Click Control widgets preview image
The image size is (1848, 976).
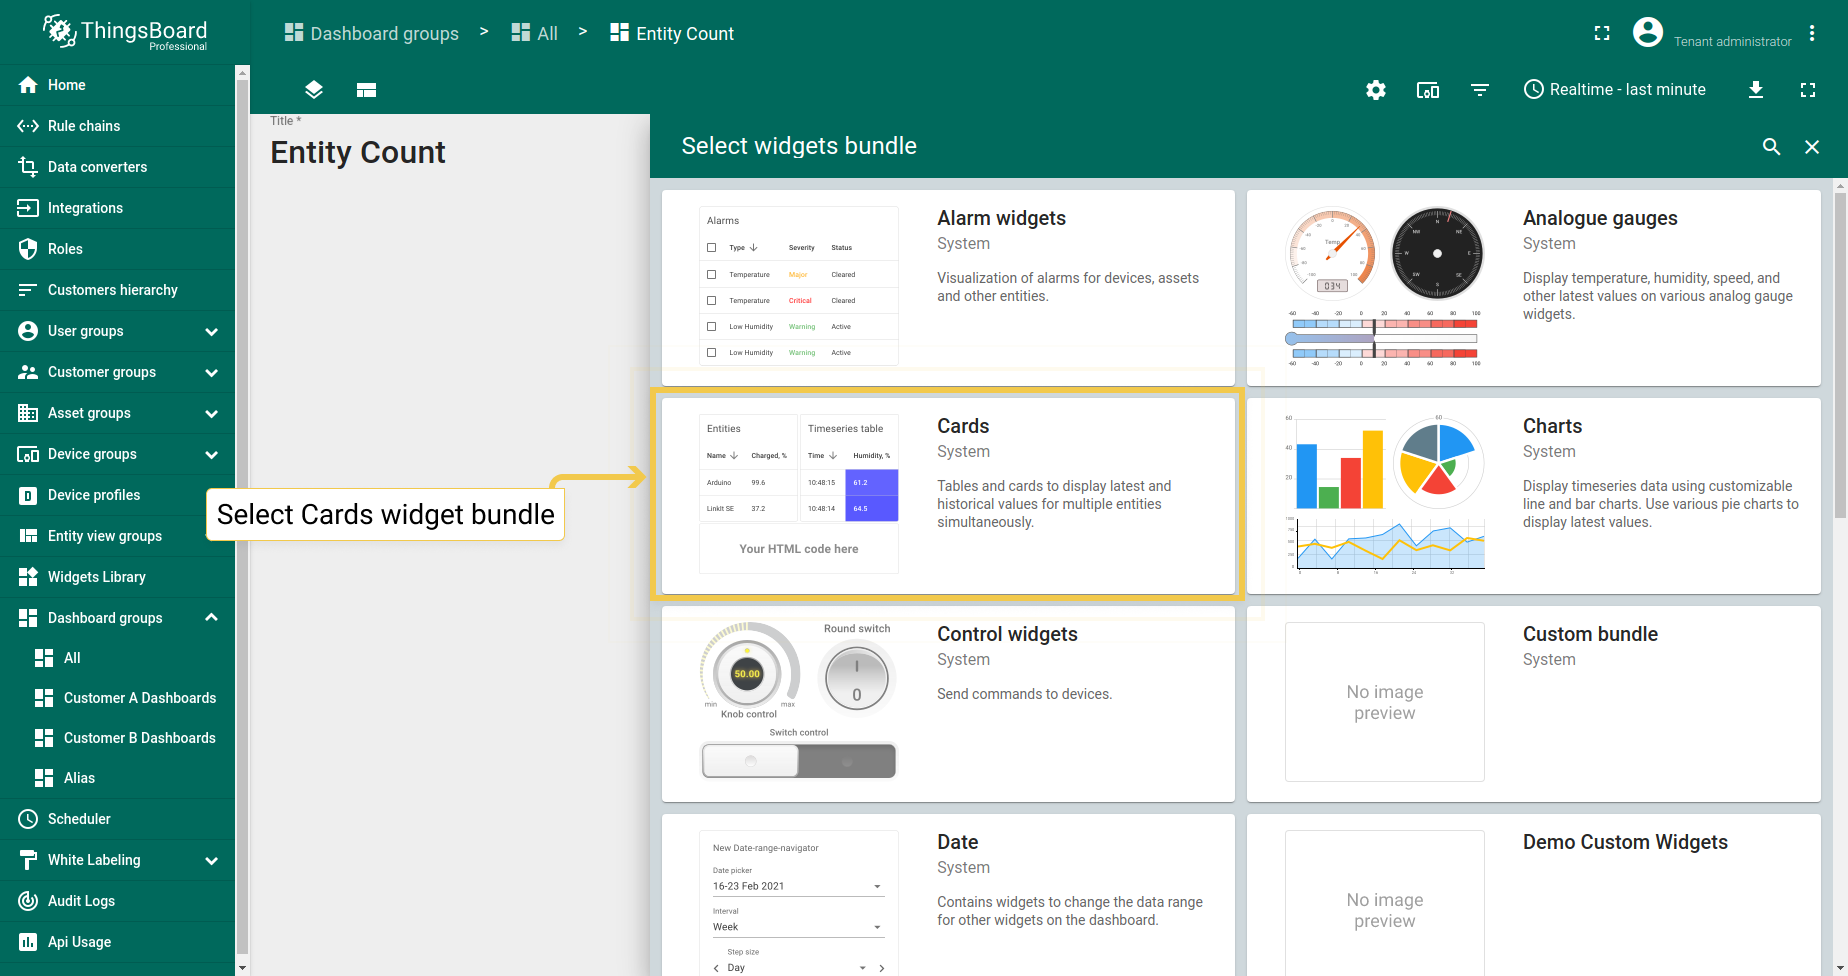tap(799, 702)
